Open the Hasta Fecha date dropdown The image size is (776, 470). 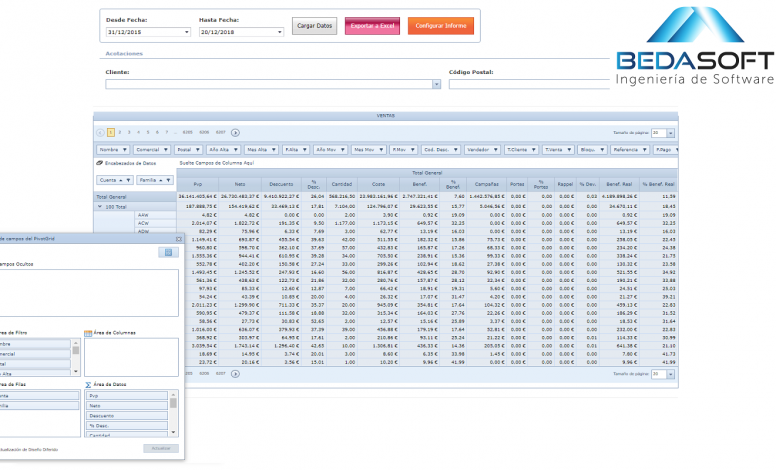tap(280, 32)
